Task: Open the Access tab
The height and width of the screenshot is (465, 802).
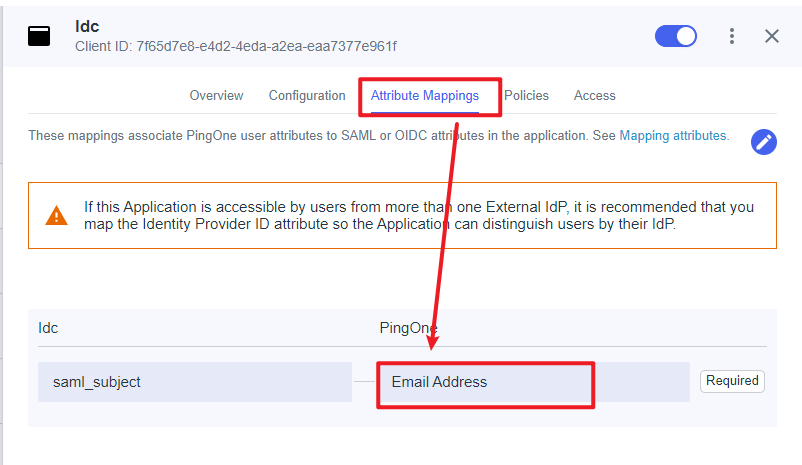Action: pos(594,96)
